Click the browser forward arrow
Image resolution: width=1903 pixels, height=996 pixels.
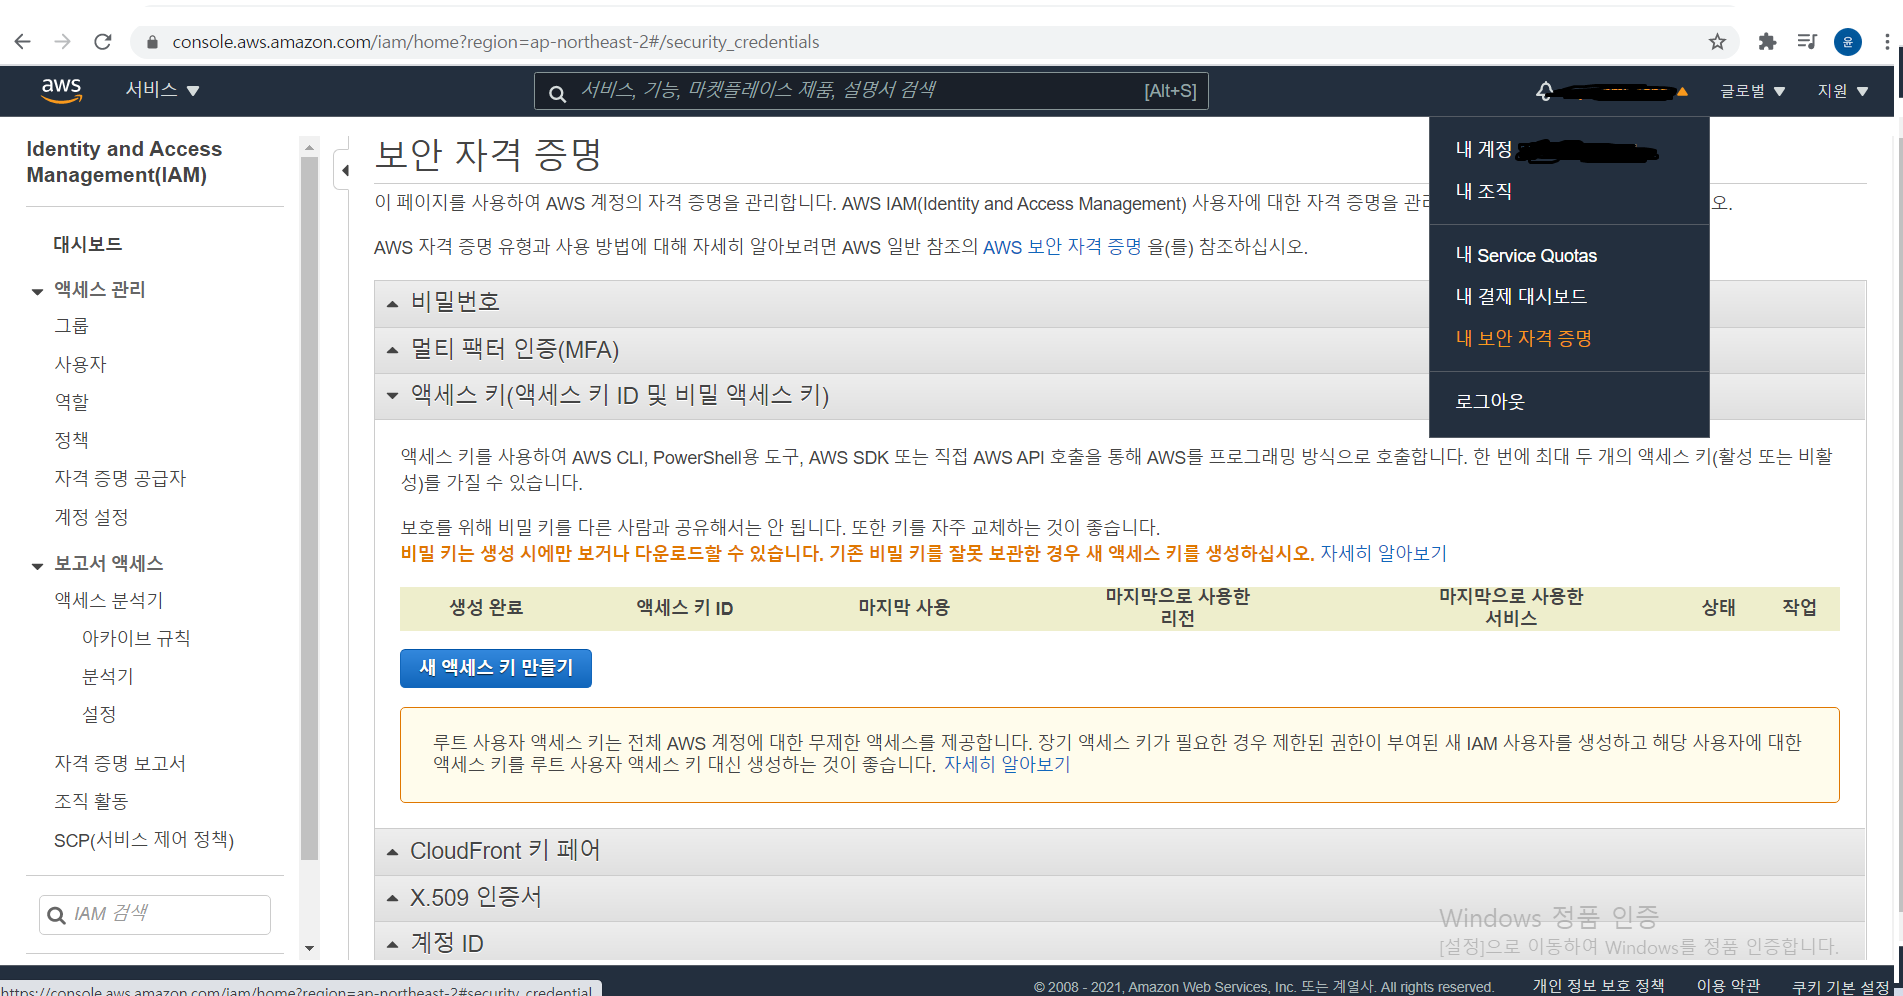click(62, 42)
